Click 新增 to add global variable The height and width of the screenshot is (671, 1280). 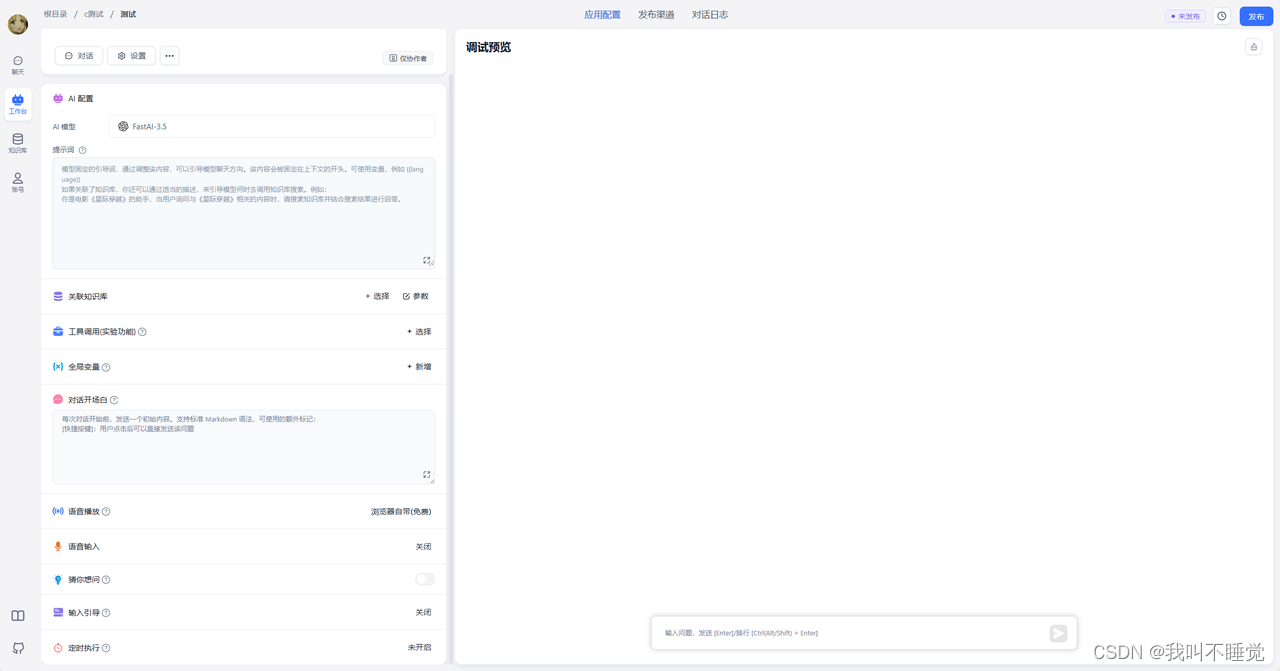click(x=419, y=367)
